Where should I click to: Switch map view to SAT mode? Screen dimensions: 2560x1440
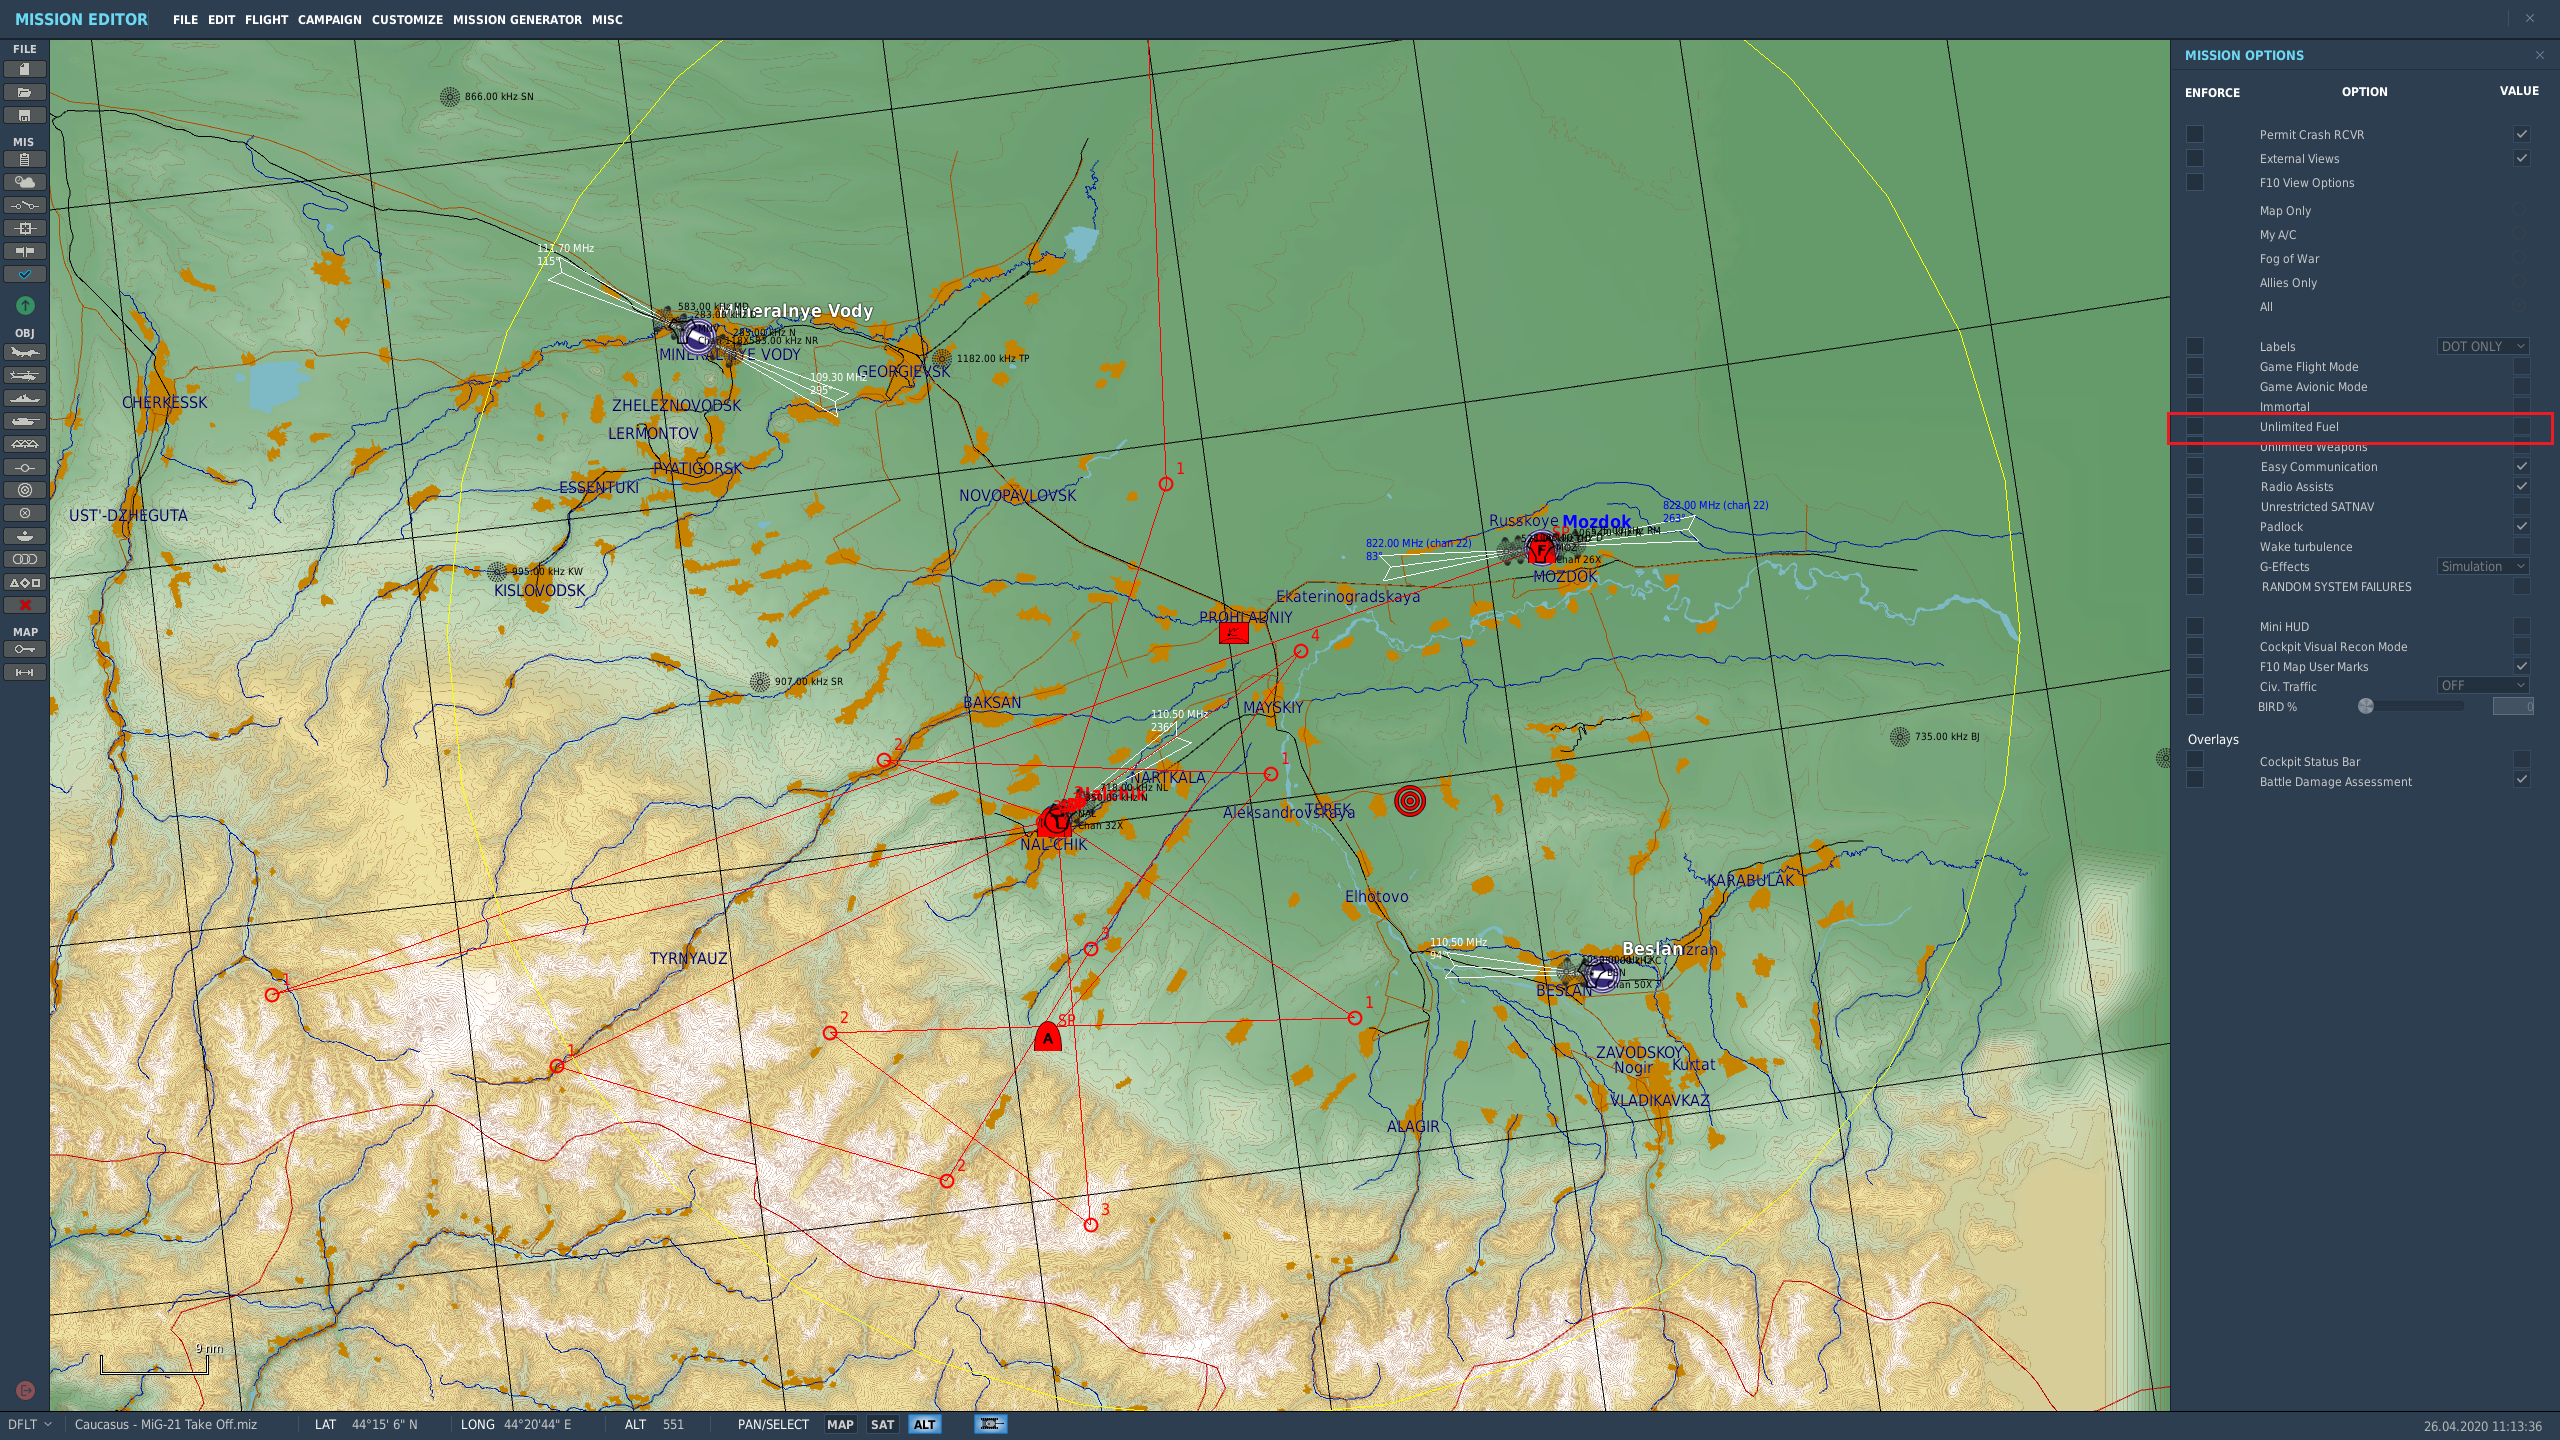pos(882,1424)
